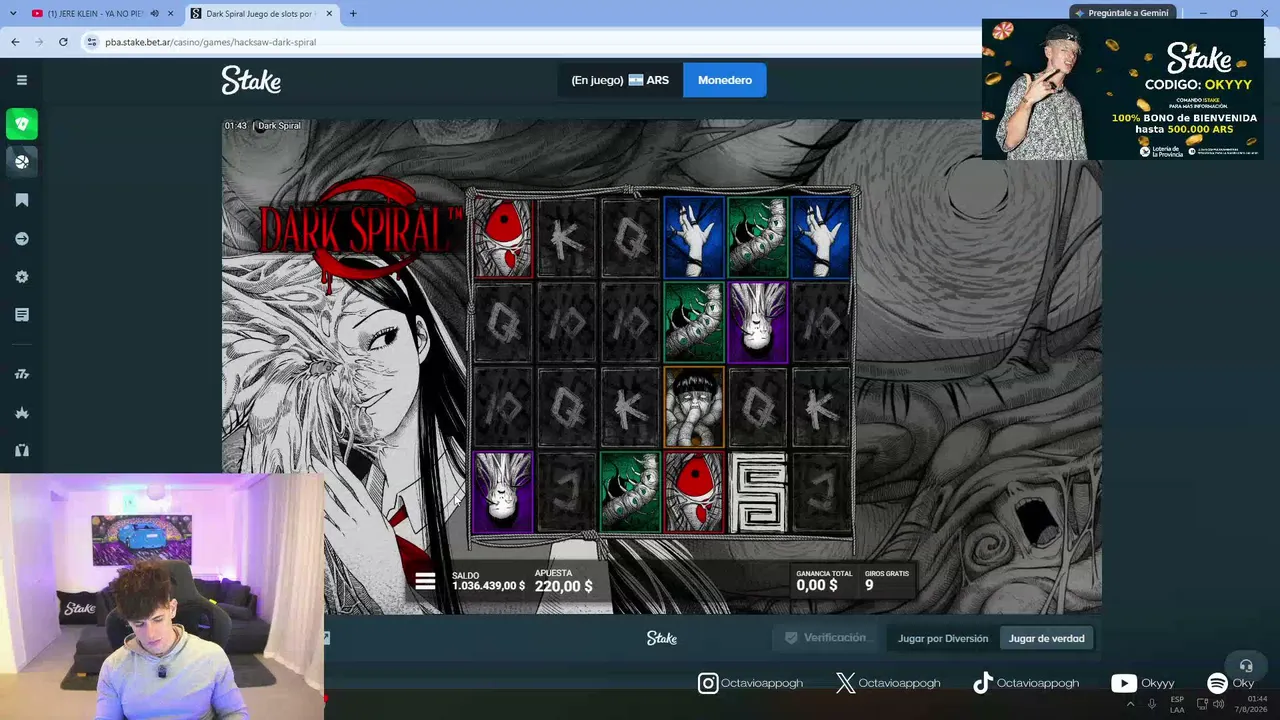This screenshot has width=1280, height=720.
Task: Expand the tab search dropdown arrow
Action: [13, 14]
